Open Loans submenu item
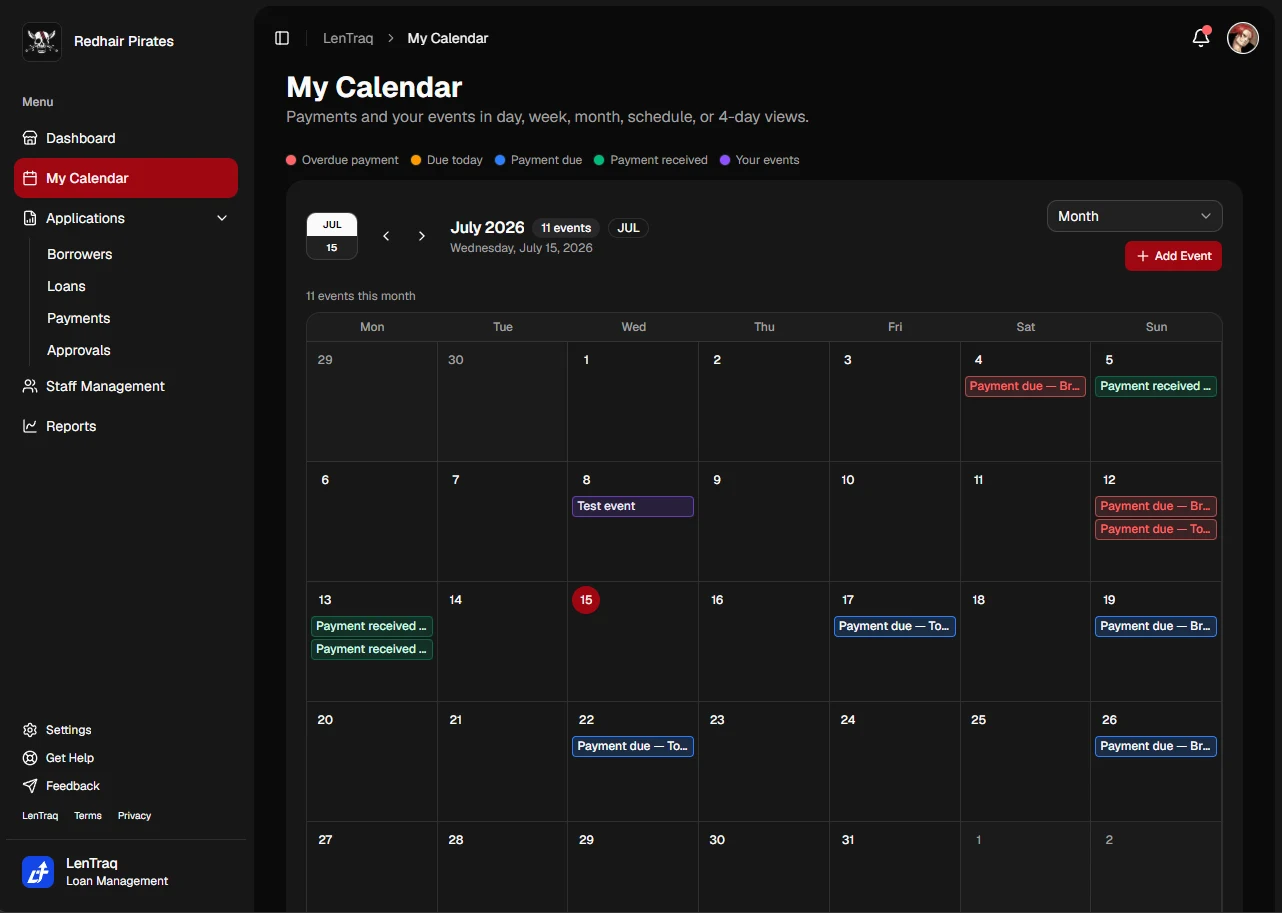 [x=67, y=286]
